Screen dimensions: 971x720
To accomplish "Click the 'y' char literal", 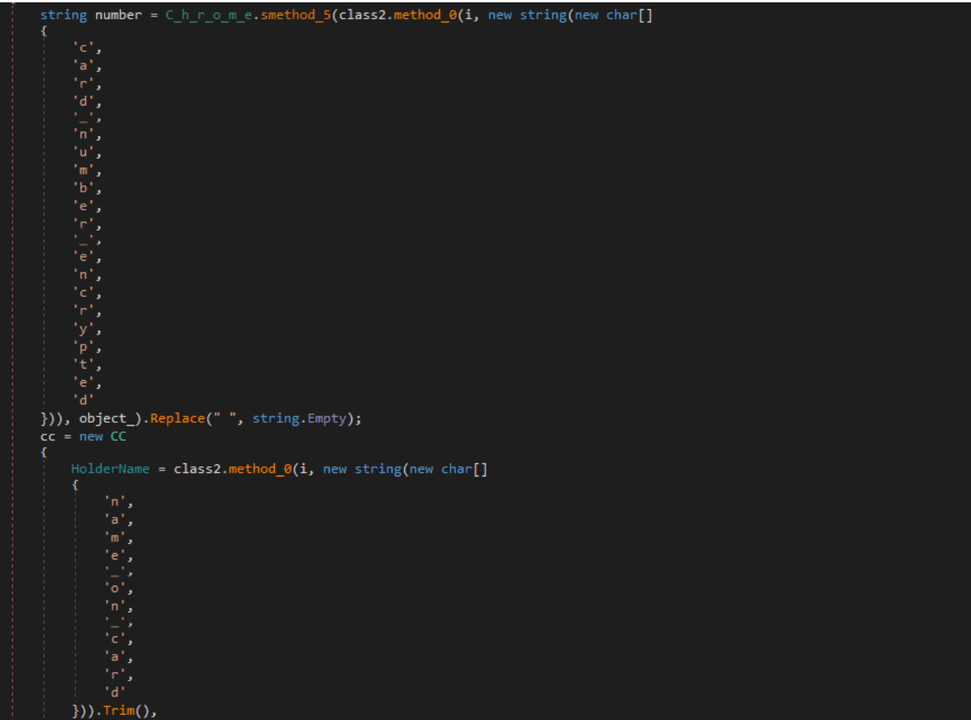I will click(84, 329).
